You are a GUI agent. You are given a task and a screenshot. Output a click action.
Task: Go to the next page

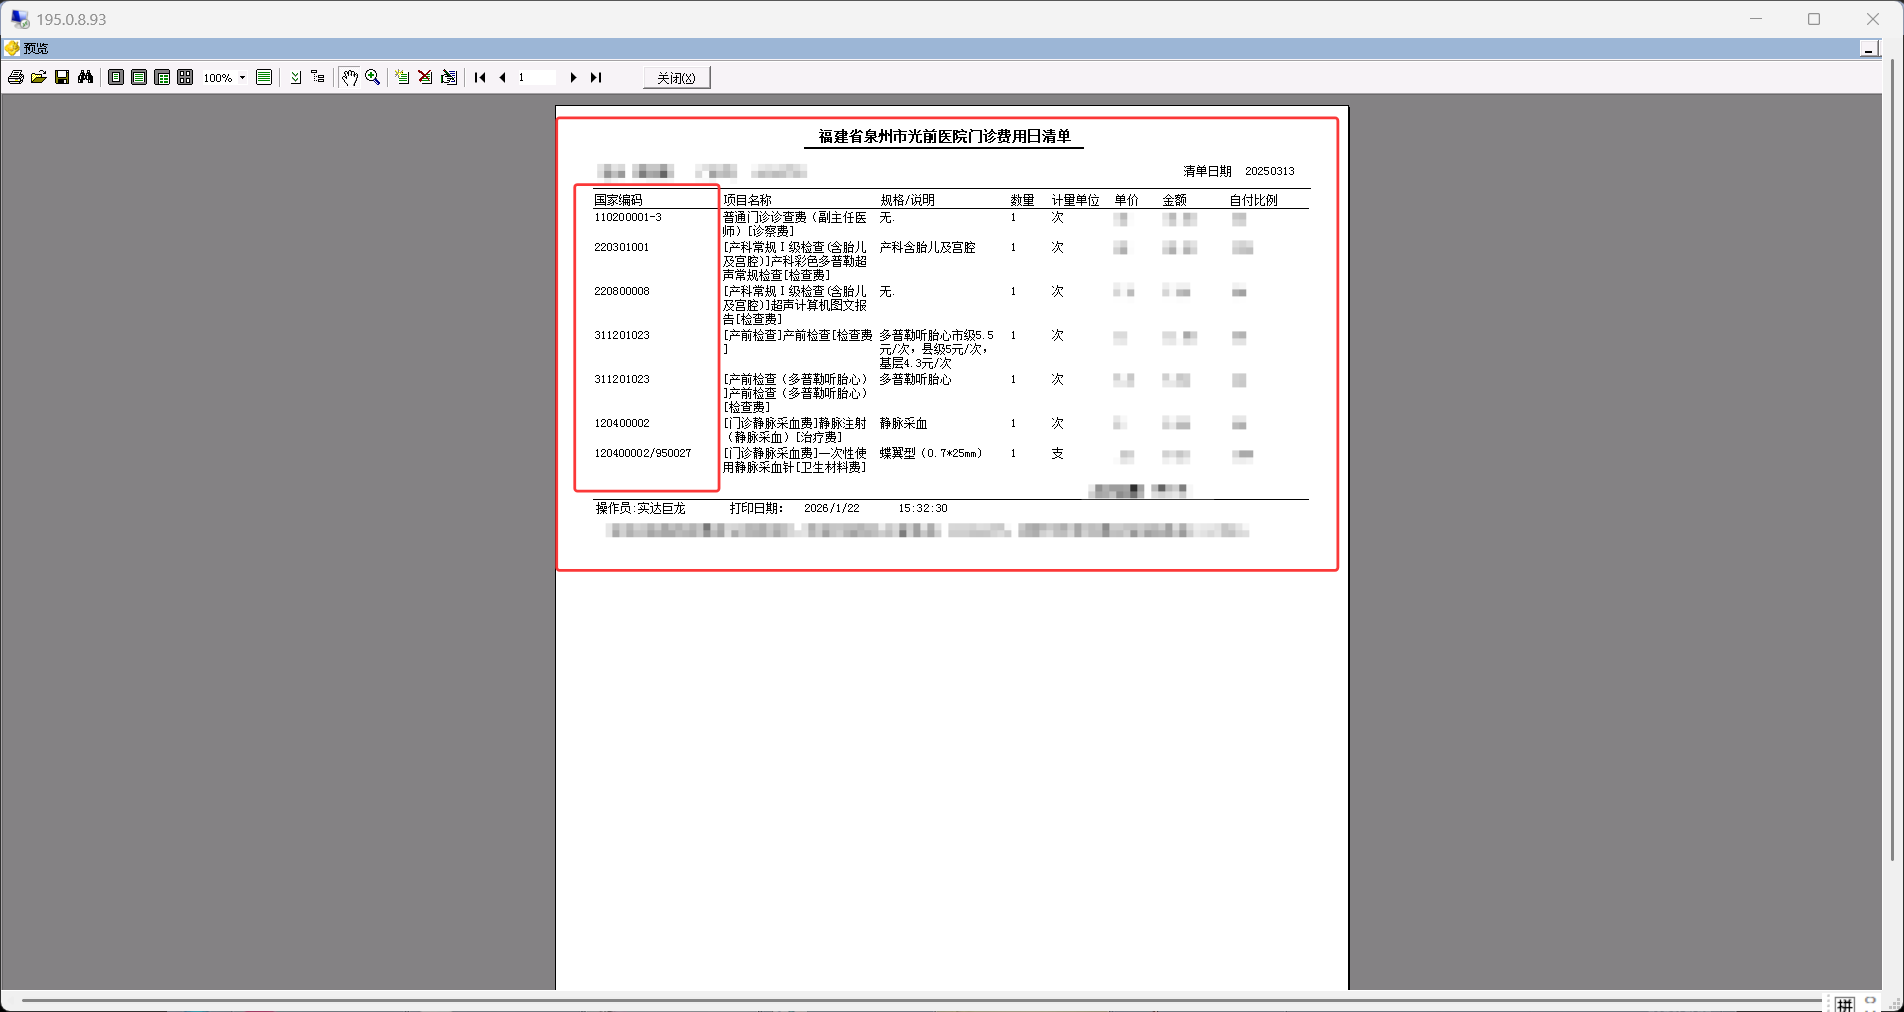click(573, 77)
